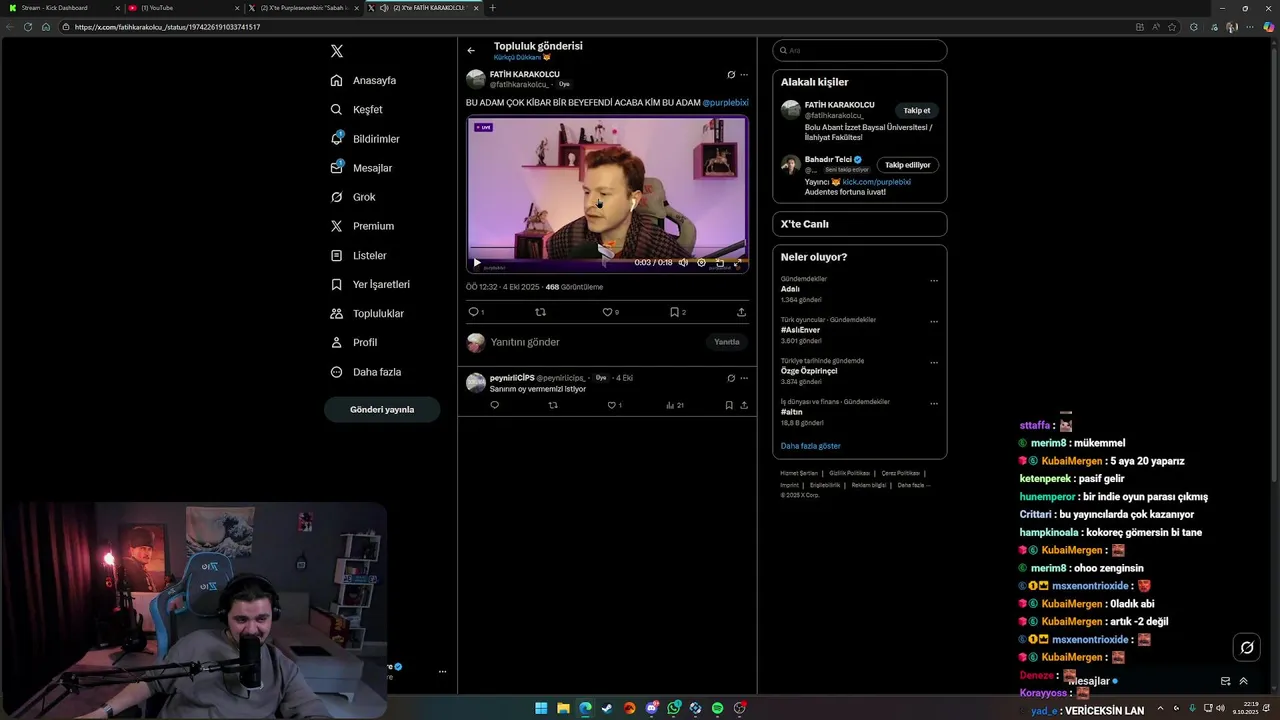Open Yer İşaretleri bookmarks
This screenshot has width=1280, height=720.
[x=370, y=284]
